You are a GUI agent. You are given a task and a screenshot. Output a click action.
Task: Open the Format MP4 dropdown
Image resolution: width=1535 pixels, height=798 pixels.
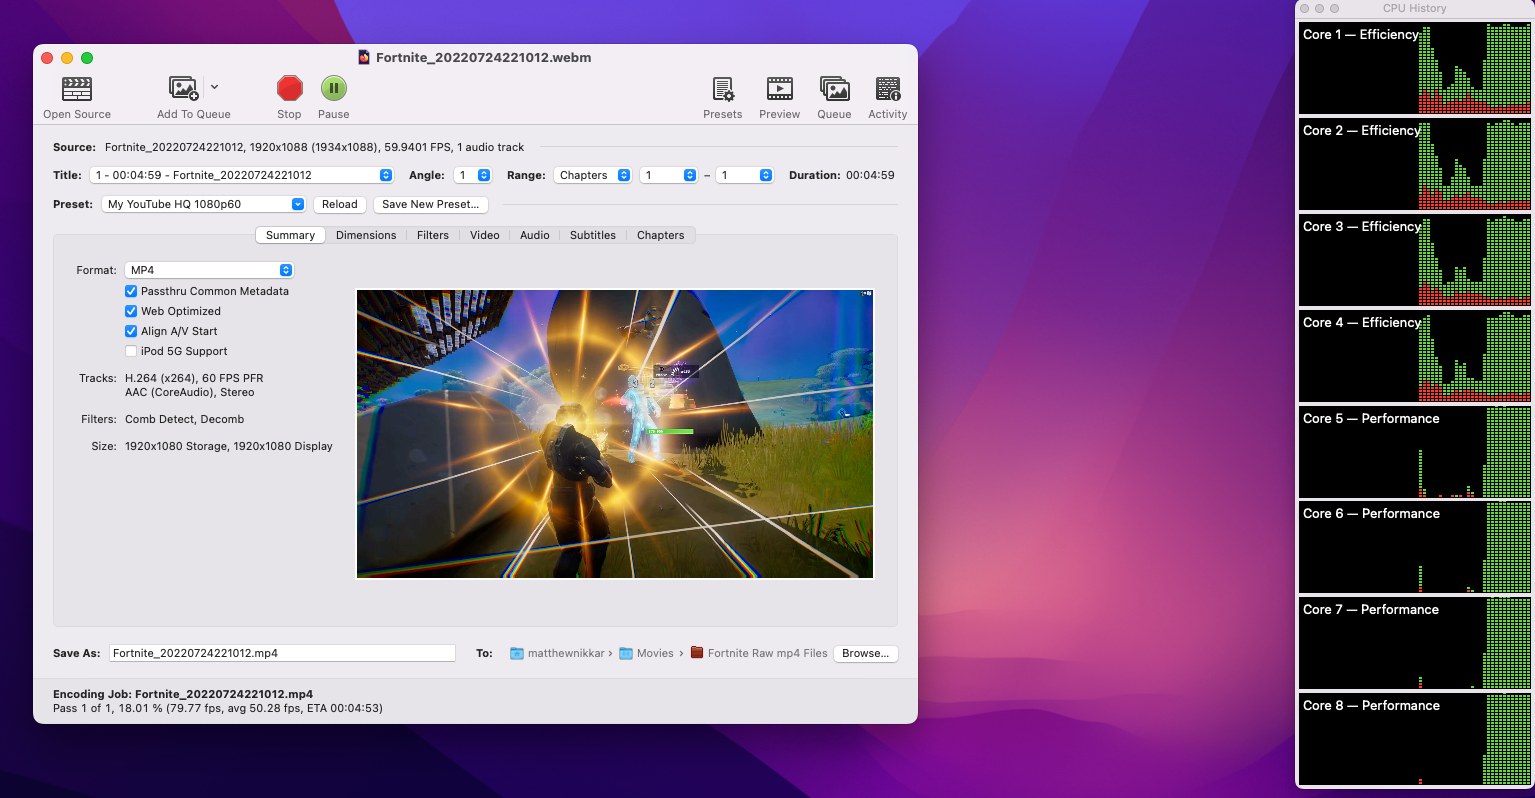coord(209,270)
